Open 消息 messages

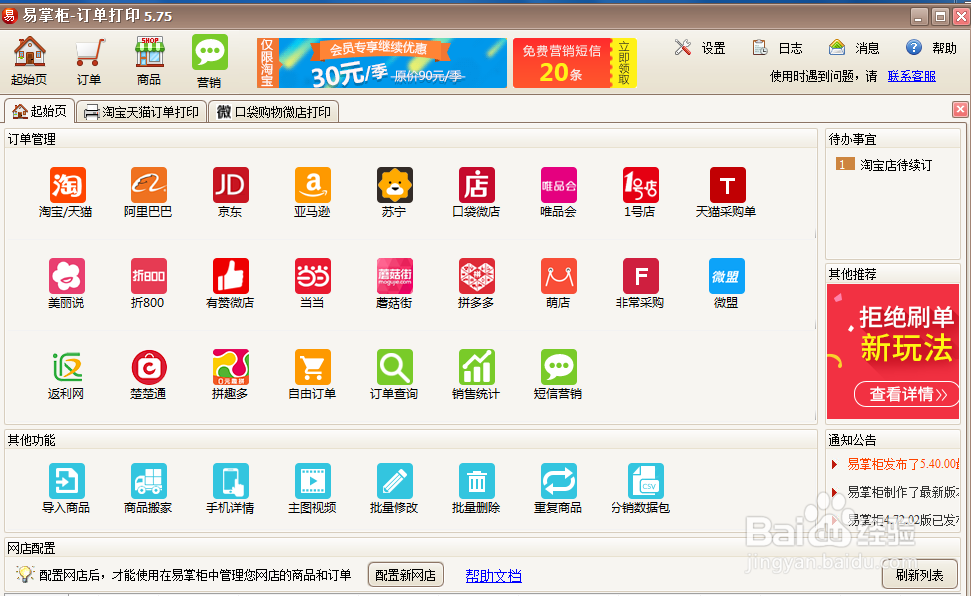(854, 48)
